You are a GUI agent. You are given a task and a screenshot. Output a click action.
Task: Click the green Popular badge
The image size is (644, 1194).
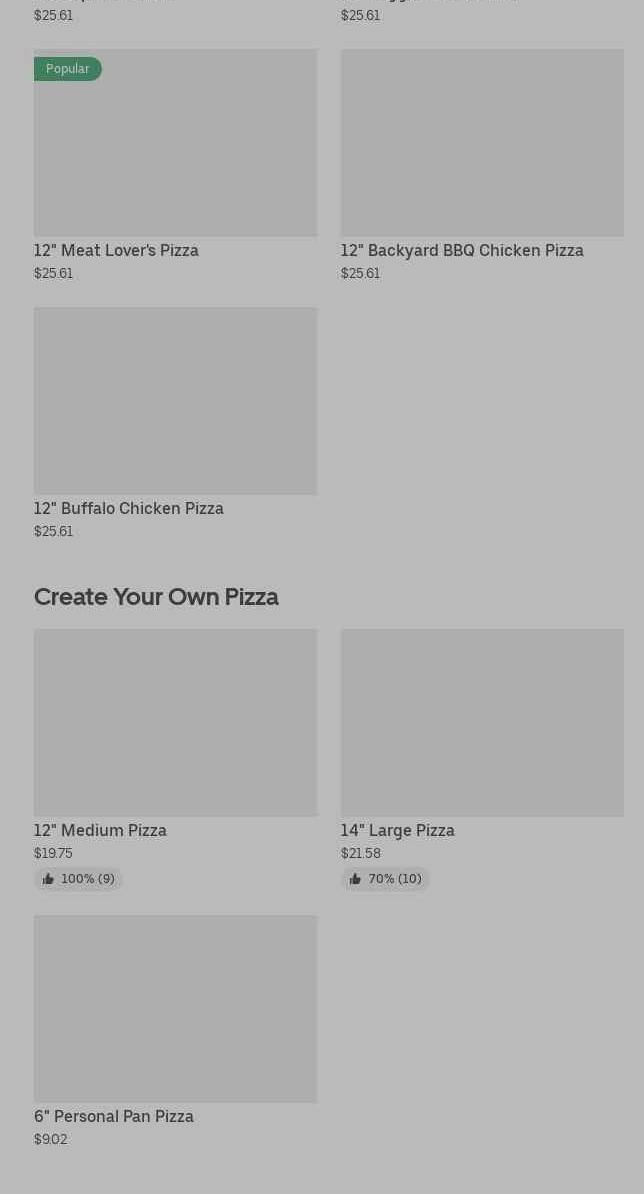click(67, 69)
